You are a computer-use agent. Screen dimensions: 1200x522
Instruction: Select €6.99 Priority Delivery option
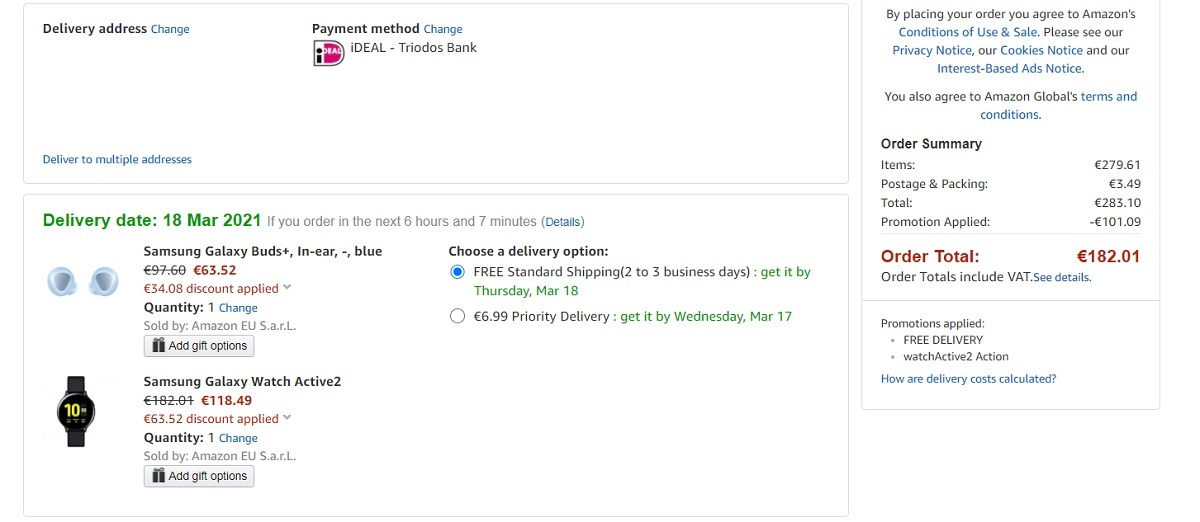tap(458, 317)
